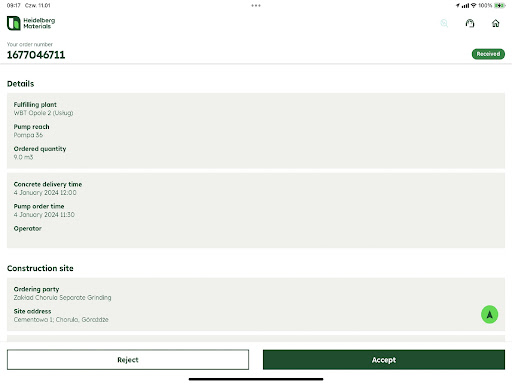Screen dimensions: 512x384
Task: Tap pump reach value Pompa 36
Action: (x=28, y=135)
